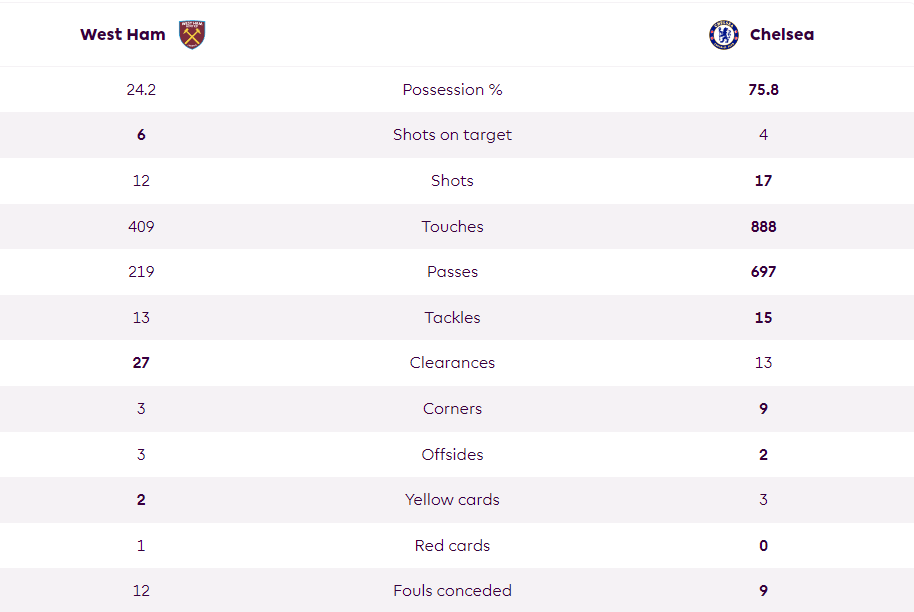The width and height of the screenshot is (914, 612).
Task: Open the West Ham team name link
Action: [x=123, y=35]
